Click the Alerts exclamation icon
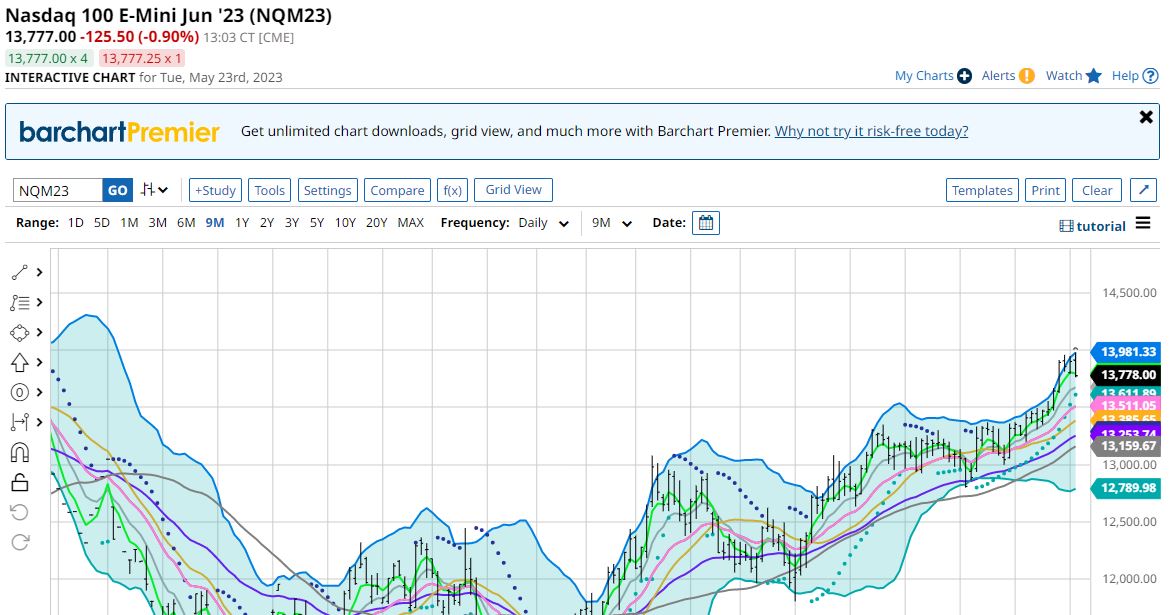The width and height of the screenshot is (1171, 615). [1027, 76]
